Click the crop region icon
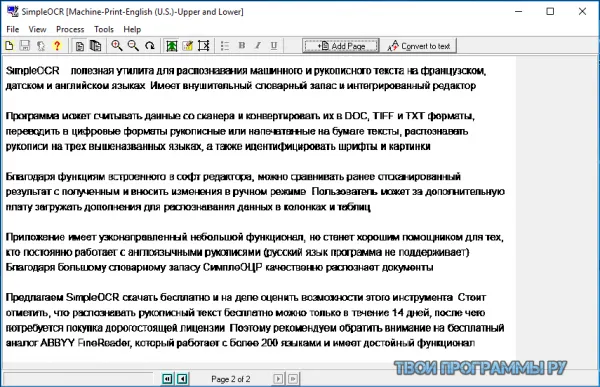The width and height of the screenshot is (600, 387). click(204, 46)
